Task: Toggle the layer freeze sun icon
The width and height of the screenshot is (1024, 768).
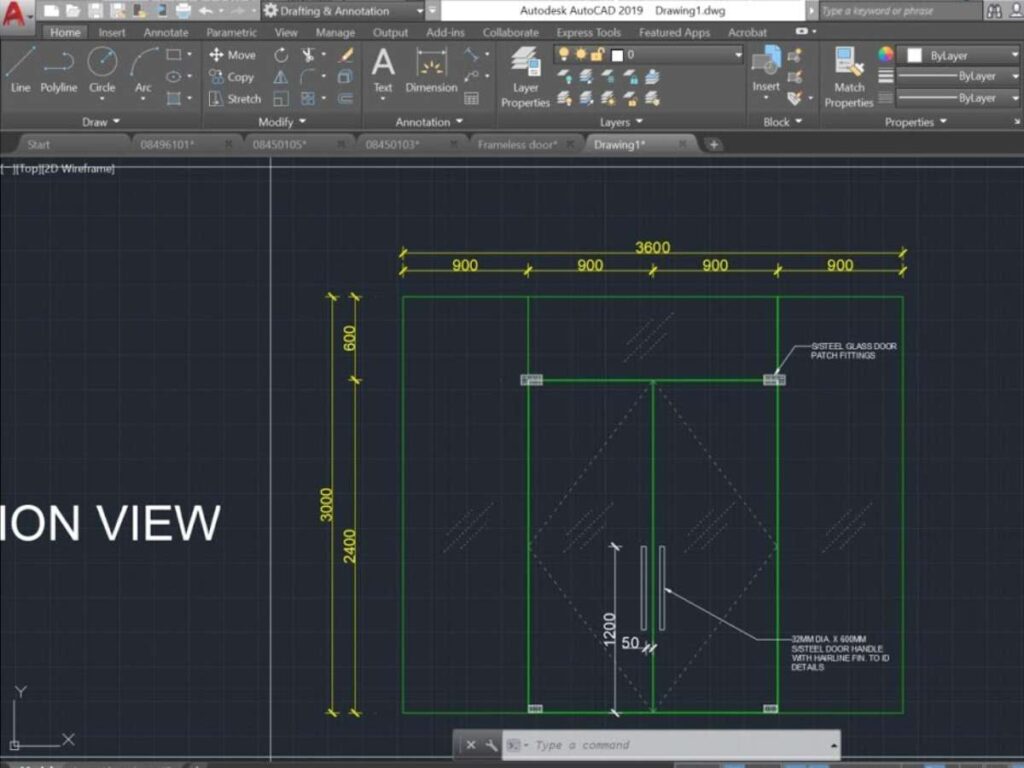Action: [581, 55]
